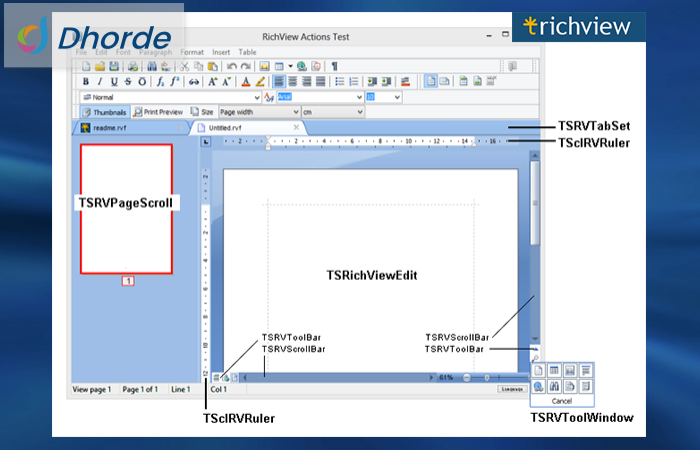Screen dimensions: 700x450
Task: Click the zoom slider handle
Action: point(487,378)
